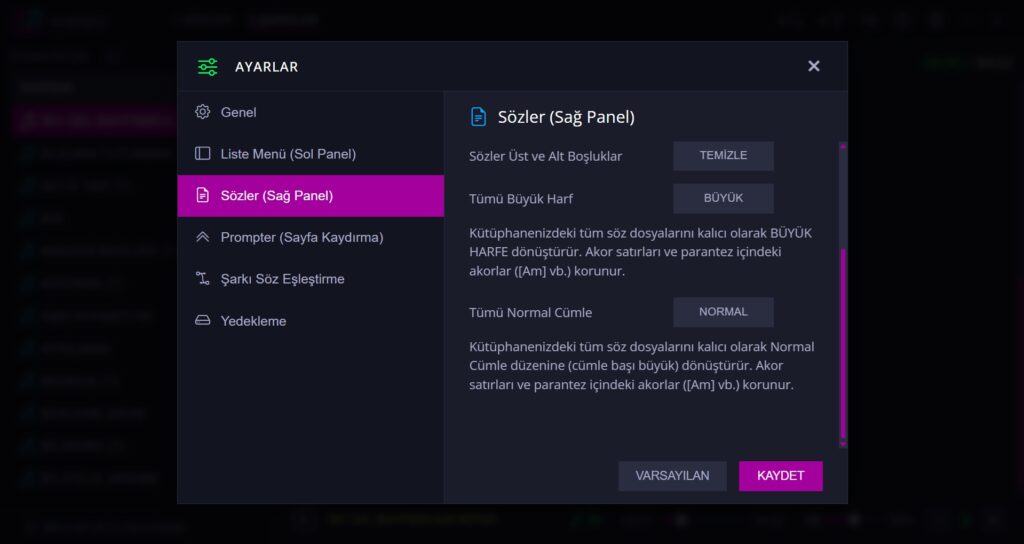Open the Genel settings label
This screenshot has height=544, width=1024.
[238, 112]
